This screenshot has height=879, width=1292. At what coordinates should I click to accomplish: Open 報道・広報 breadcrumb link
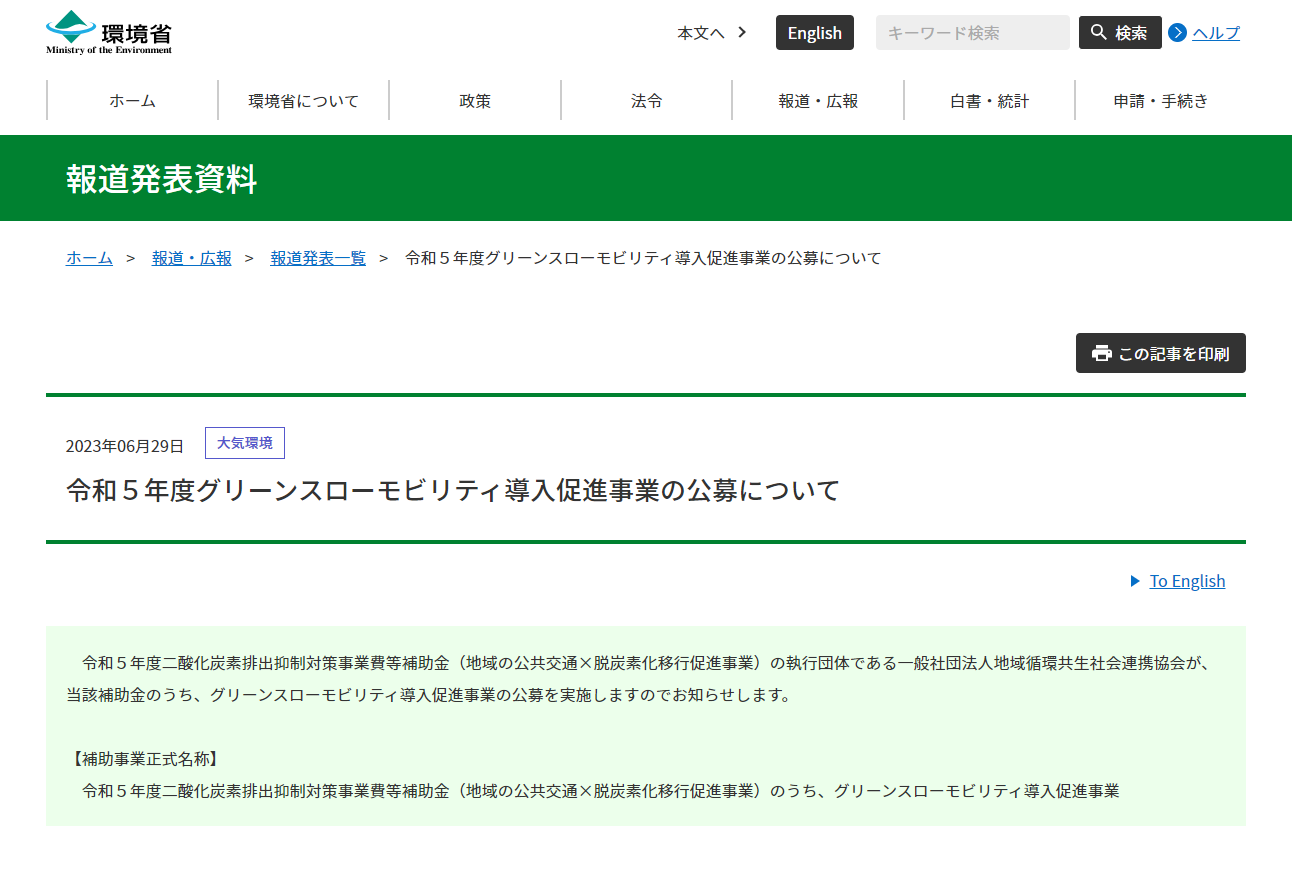pyautogui.click(x=191, y=258)
